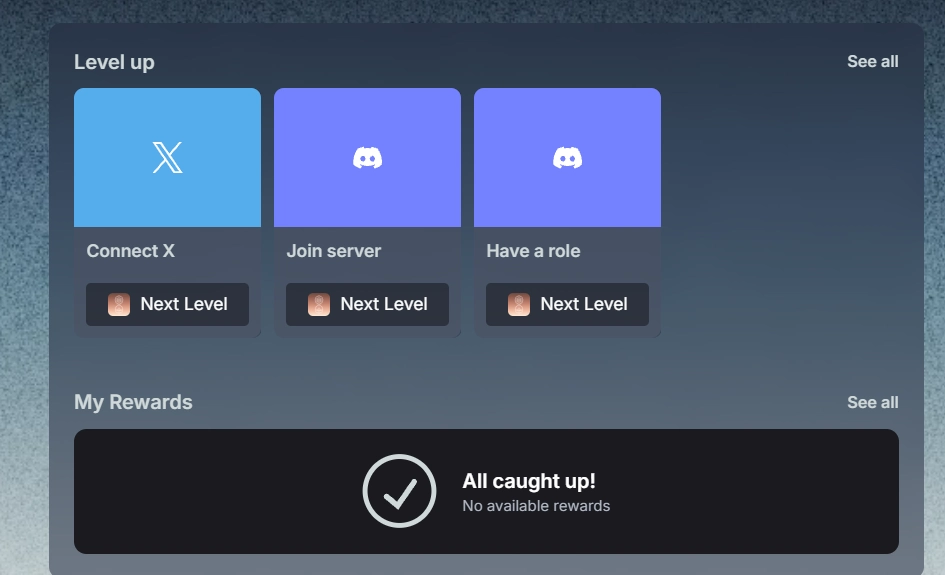
Task: Click the All caught up! message
Action: tap(529, 481)
